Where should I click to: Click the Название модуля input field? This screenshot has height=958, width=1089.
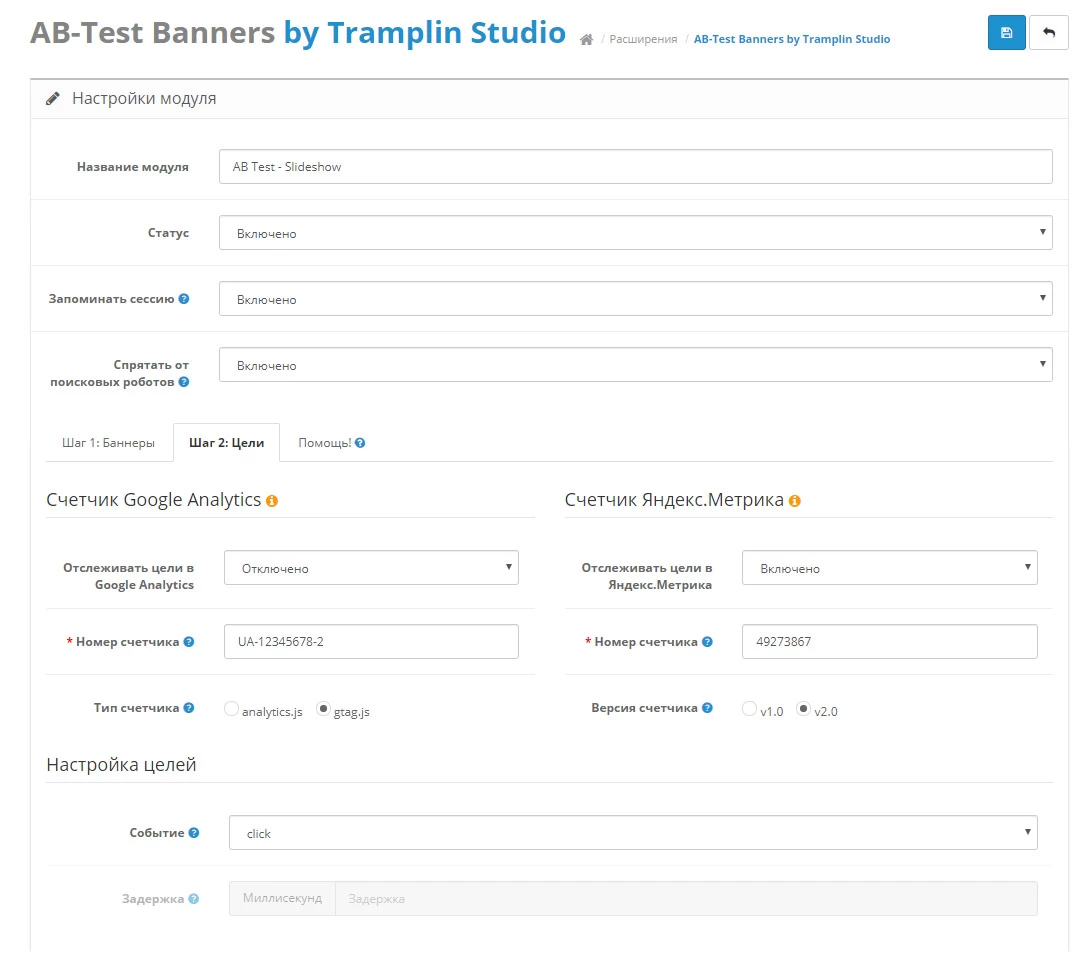[x=635, y=167]
